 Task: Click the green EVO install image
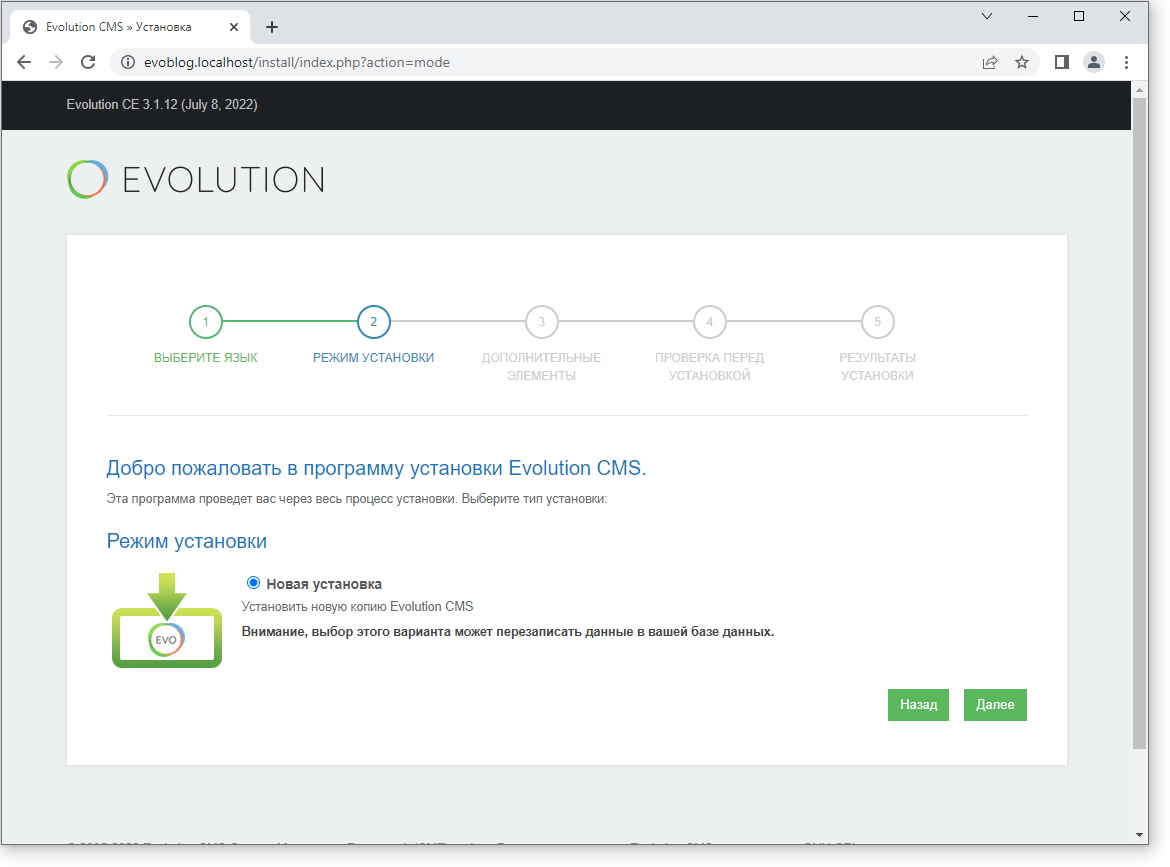[x=167, y=621]
